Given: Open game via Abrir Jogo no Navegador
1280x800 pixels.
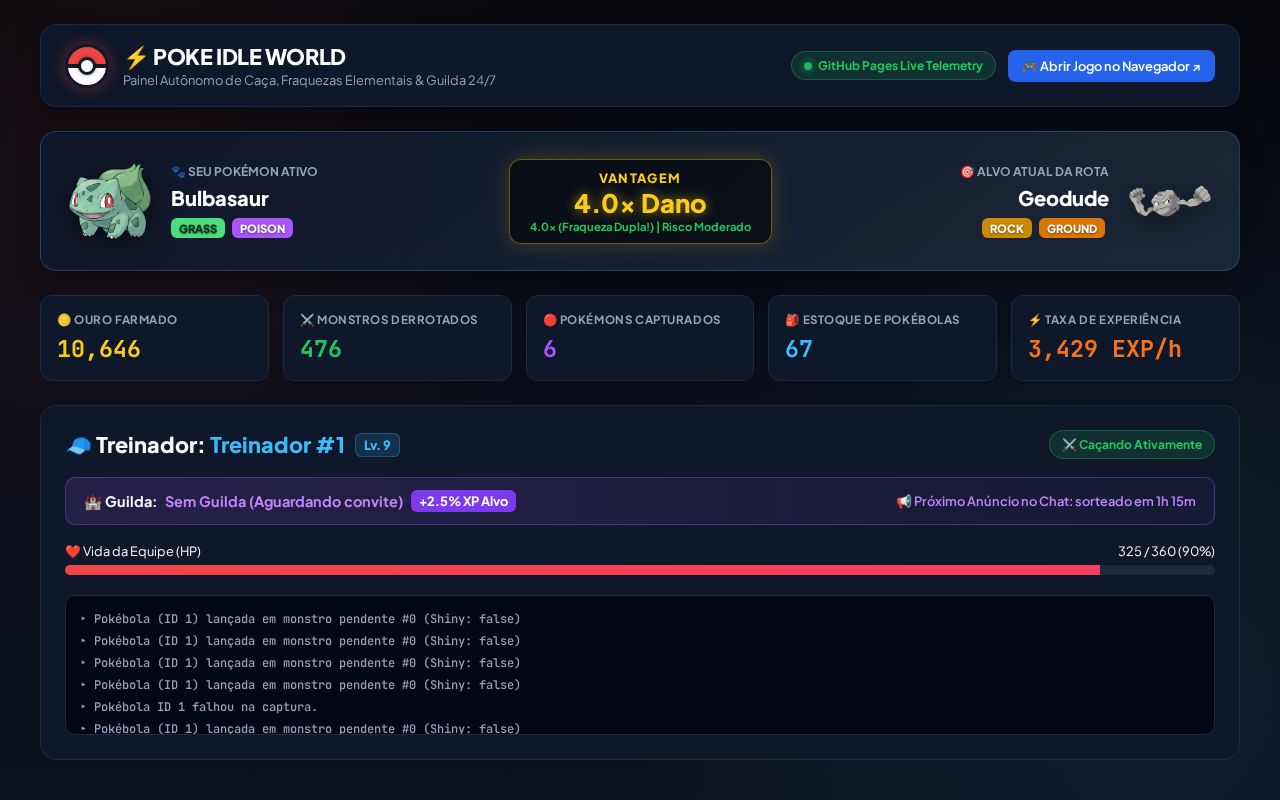Looking at the screenshot, I should click(x=1111, y=66).
